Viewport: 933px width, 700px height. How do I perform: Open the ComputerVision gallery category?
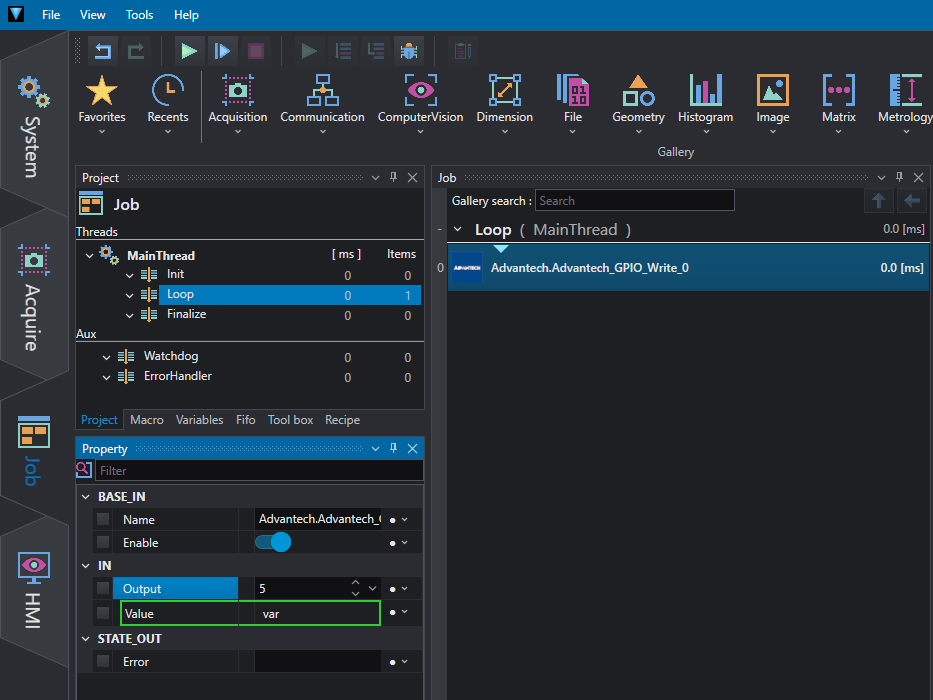(420, 100)
